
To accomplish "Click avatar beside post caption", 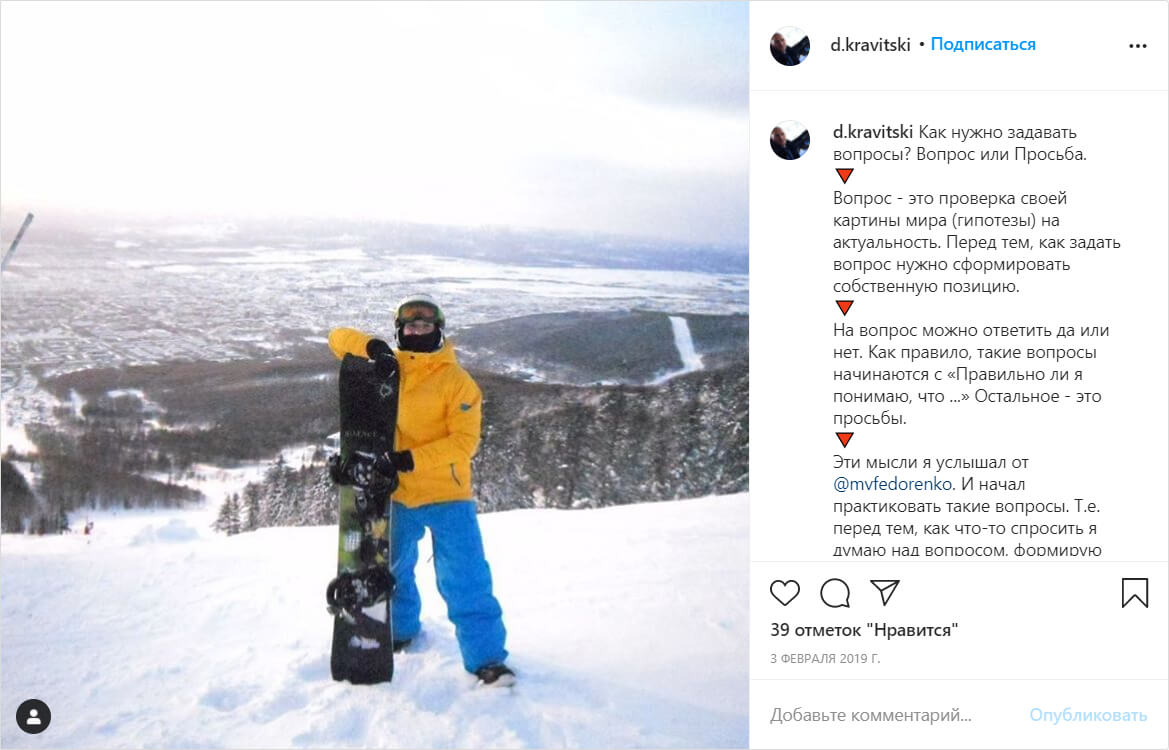I will coord(790,140).
